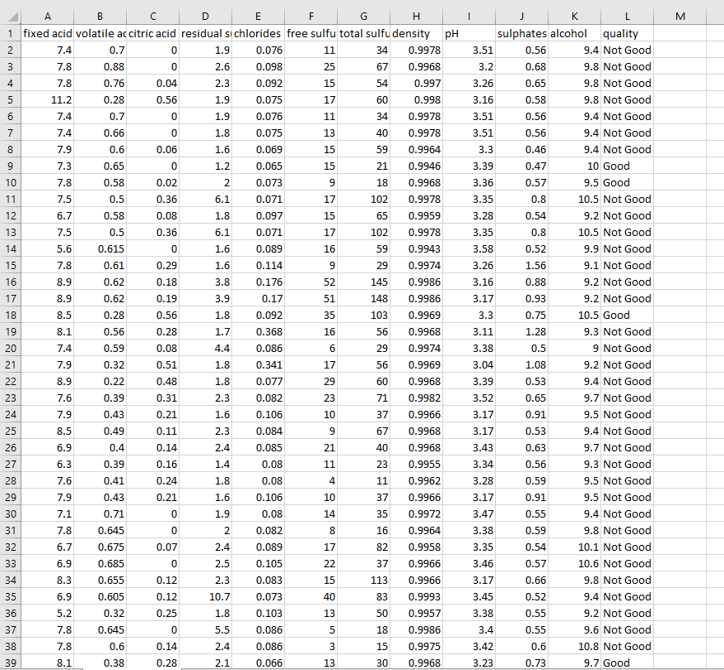This screenshot has height=670, width=724.
Task: Click the 'residual s' header cell
Action: point(205,34)
